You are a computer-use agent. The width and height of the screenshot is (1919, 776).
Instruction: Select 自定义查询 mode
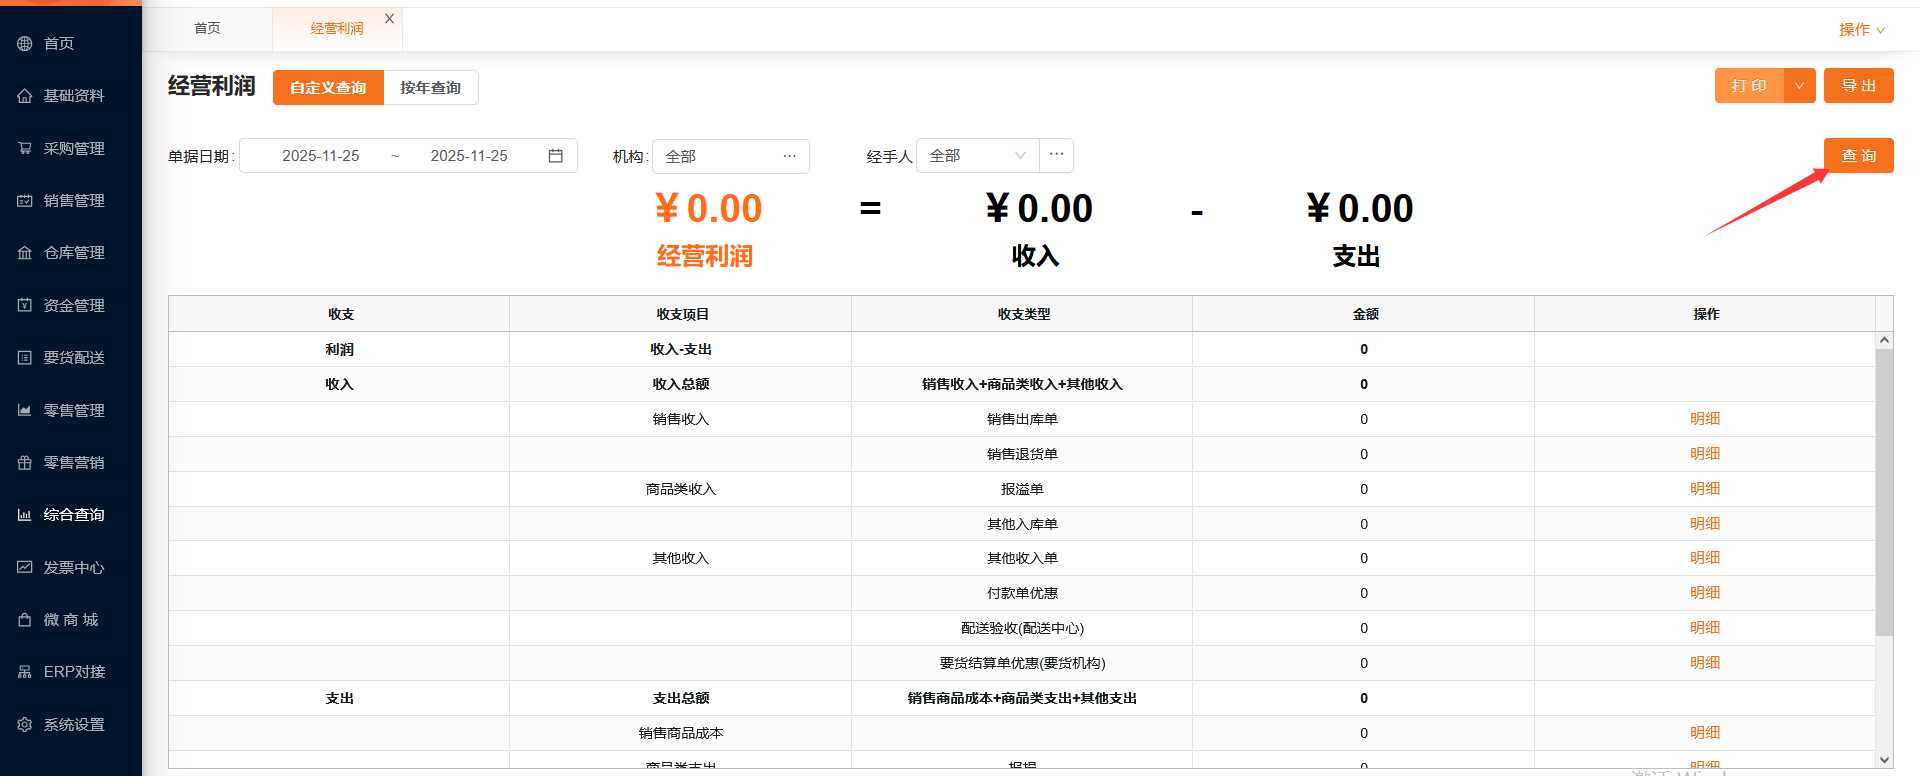(328, 88)
